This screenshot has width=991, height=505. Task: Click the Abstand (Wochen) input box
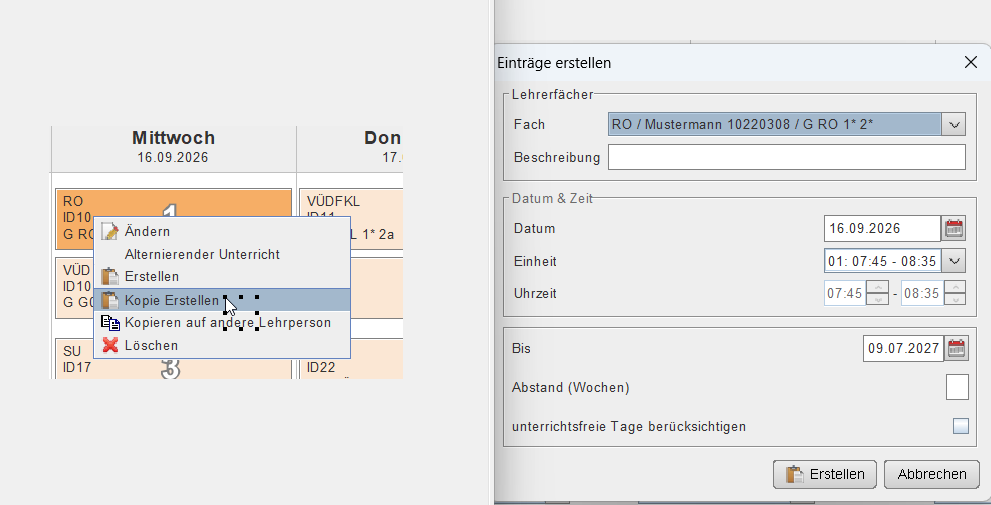[957, 387]
